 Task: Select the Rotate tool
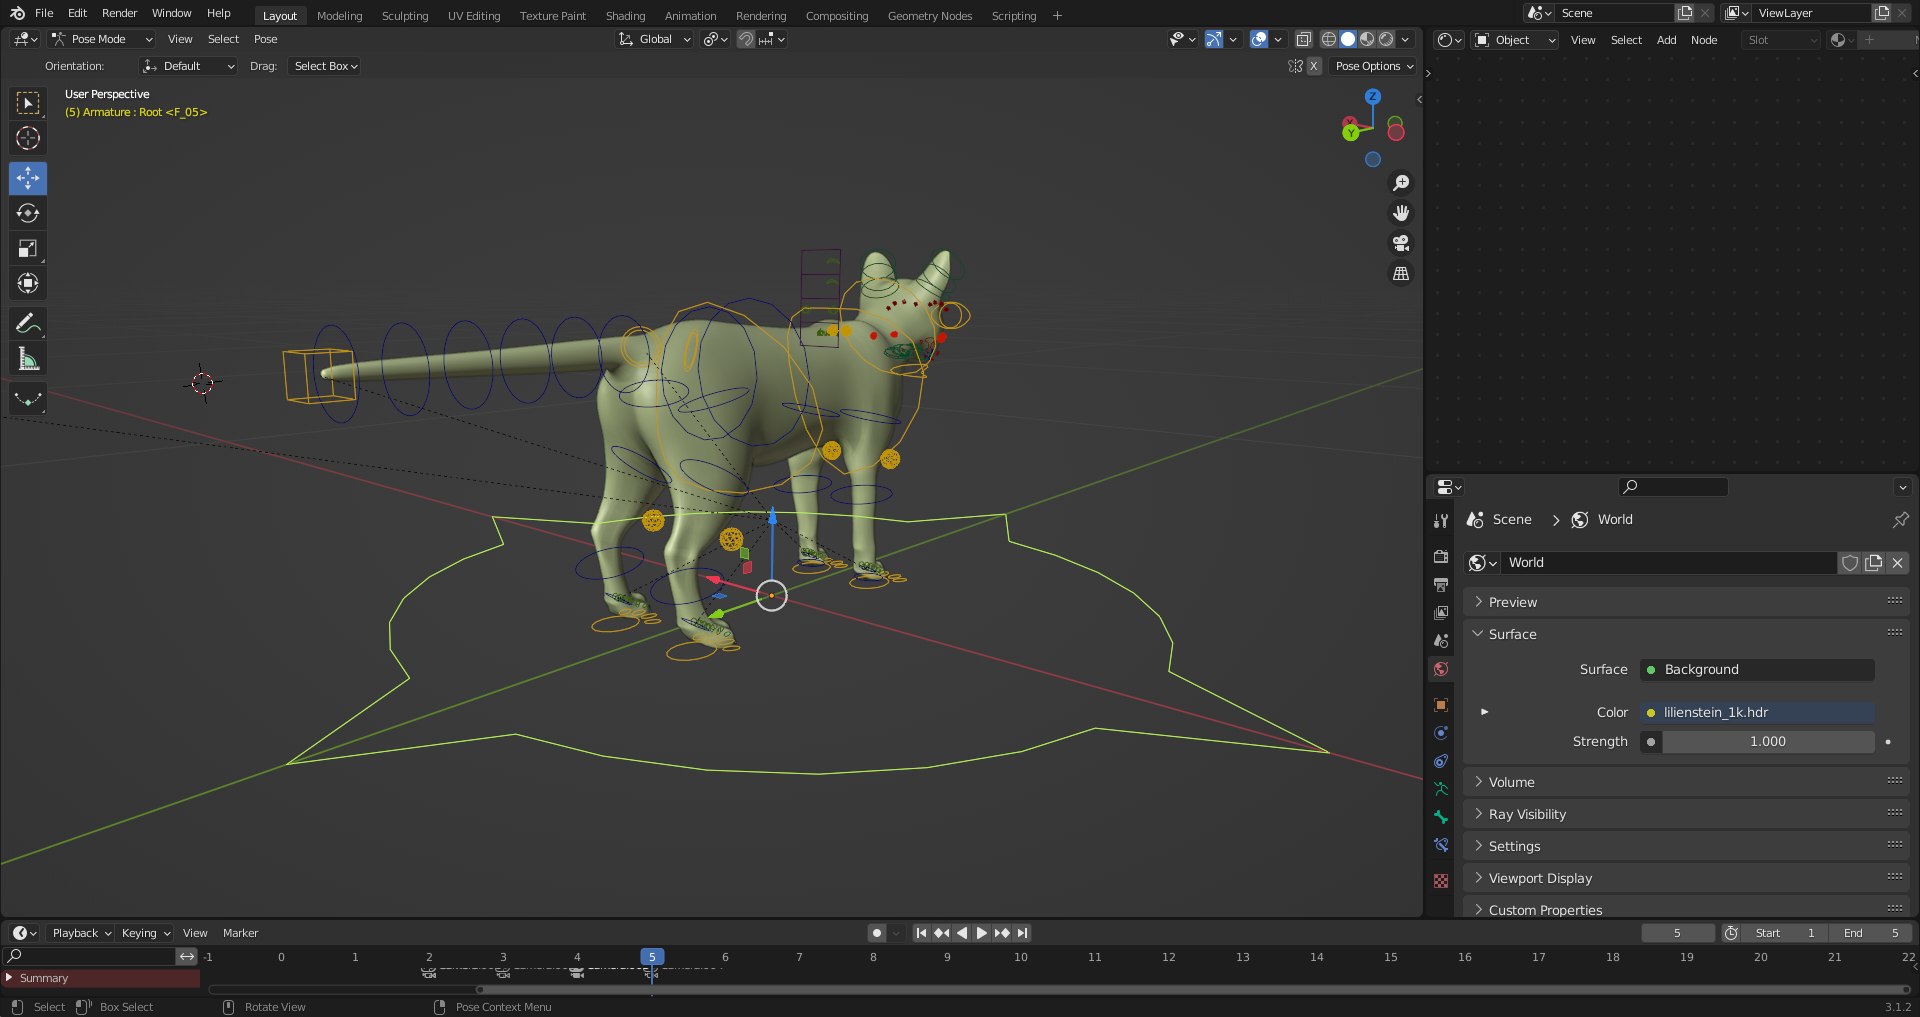(28, 213)
